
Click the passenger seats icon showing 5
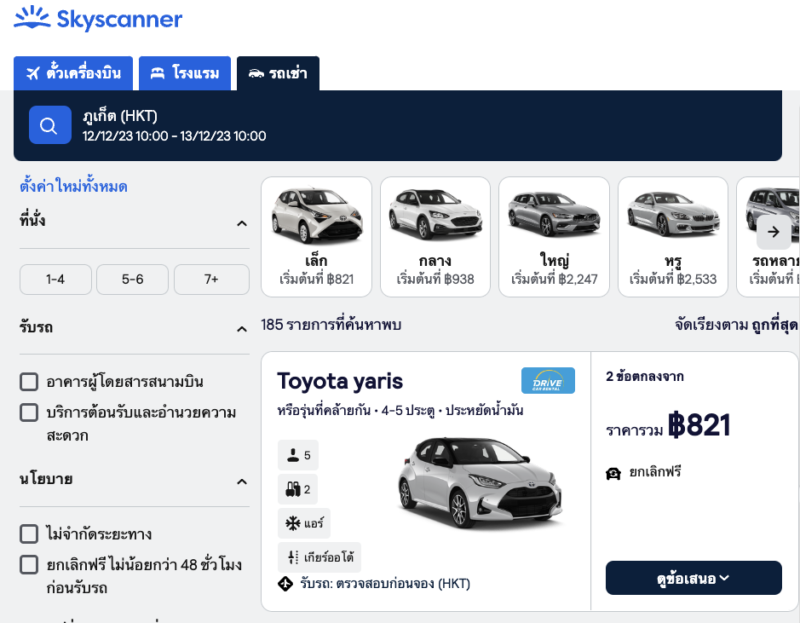[292, 455]
